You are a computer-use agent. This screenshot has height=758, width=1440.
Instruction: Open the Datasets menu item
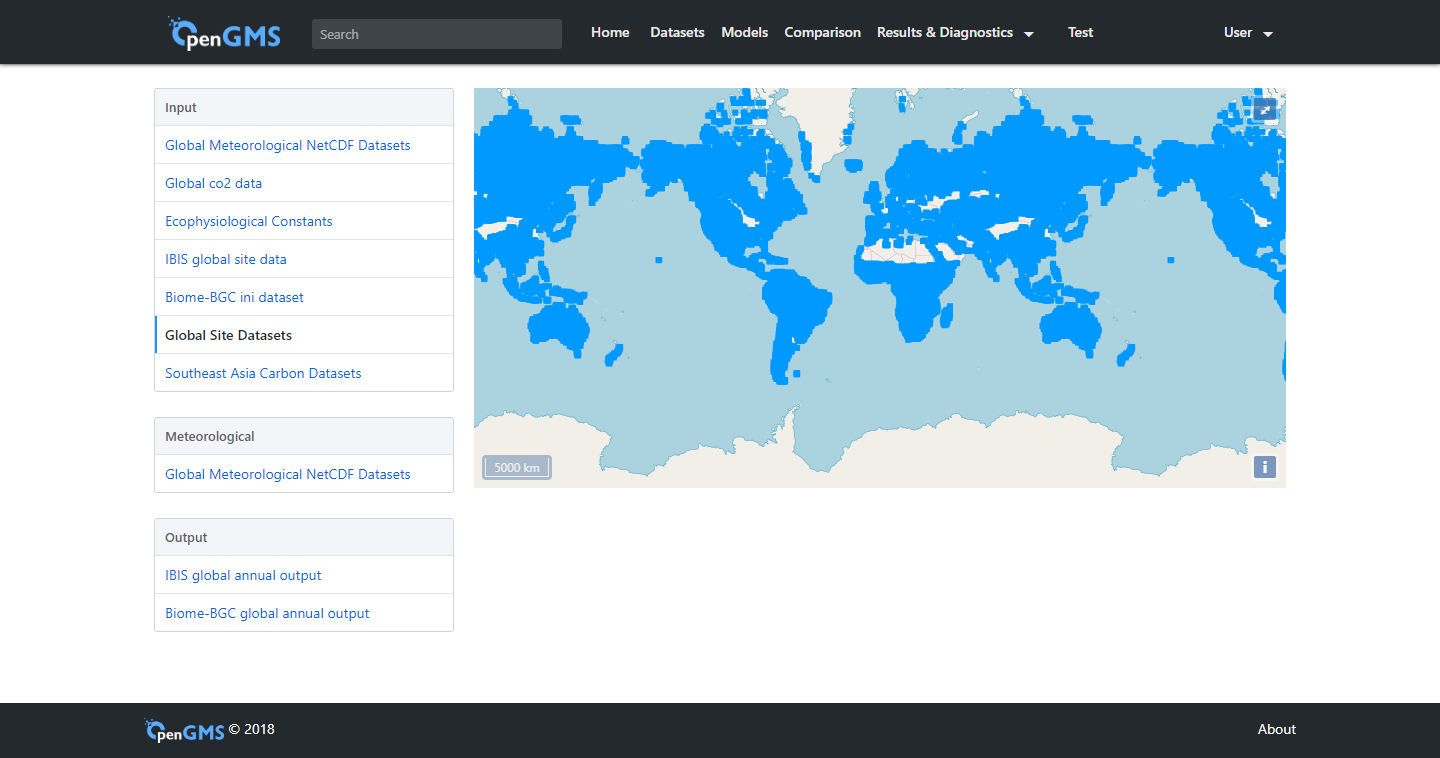[677, 33]
